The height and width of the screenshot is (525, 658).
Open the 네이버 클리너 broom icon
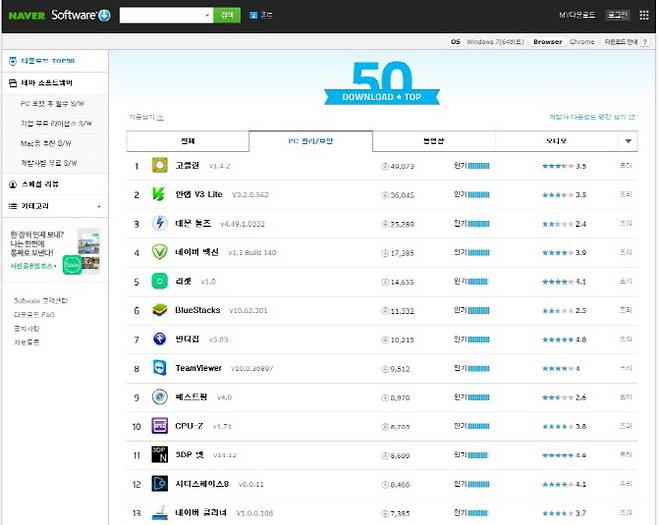point(159,513)
